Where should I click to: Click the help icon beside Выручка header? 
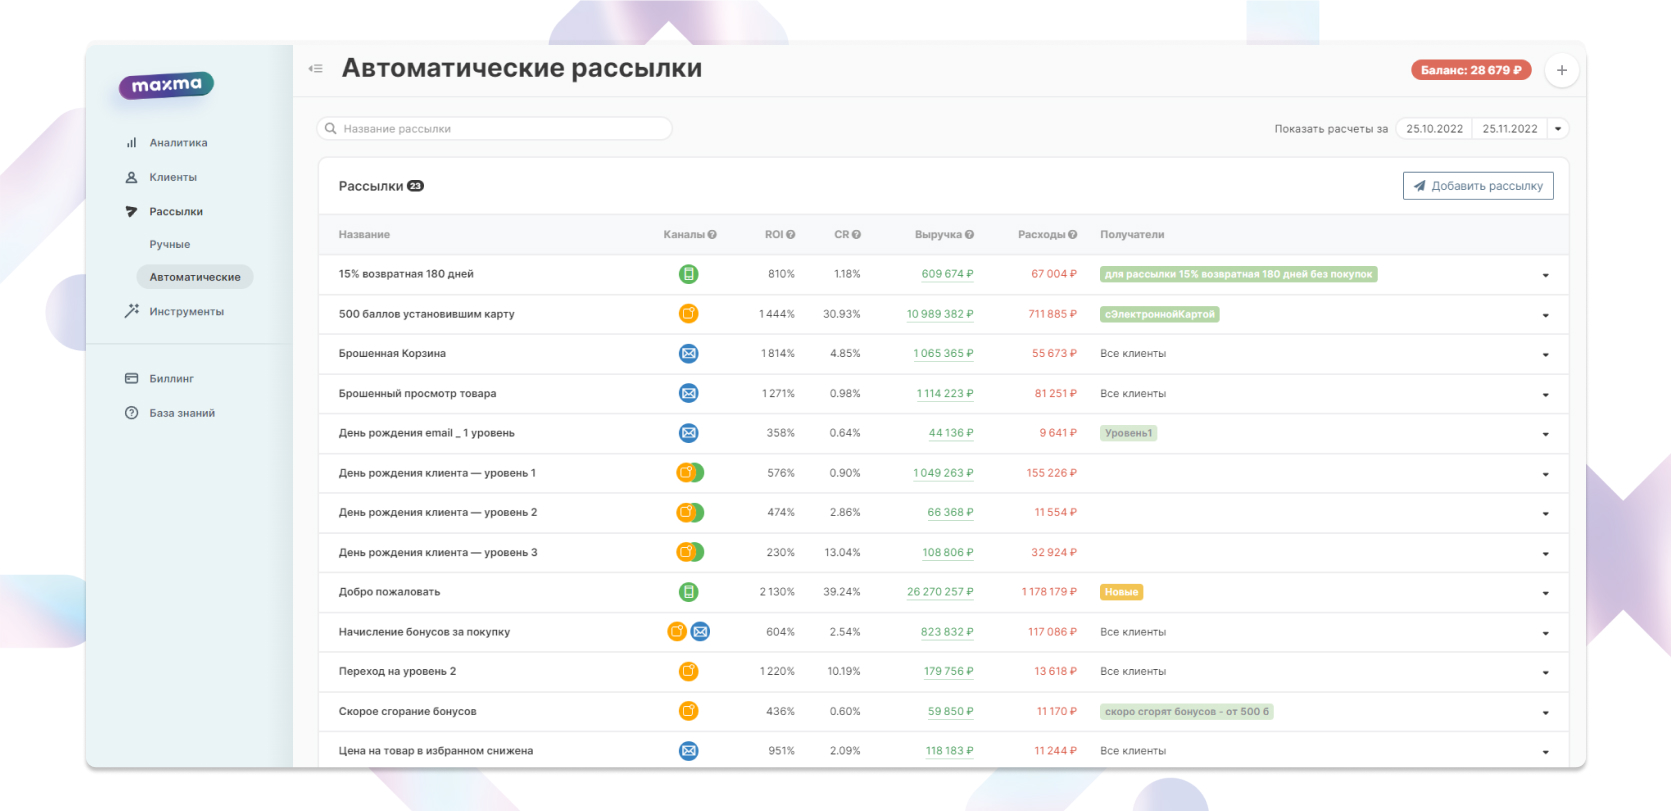(x=969, y=235)
